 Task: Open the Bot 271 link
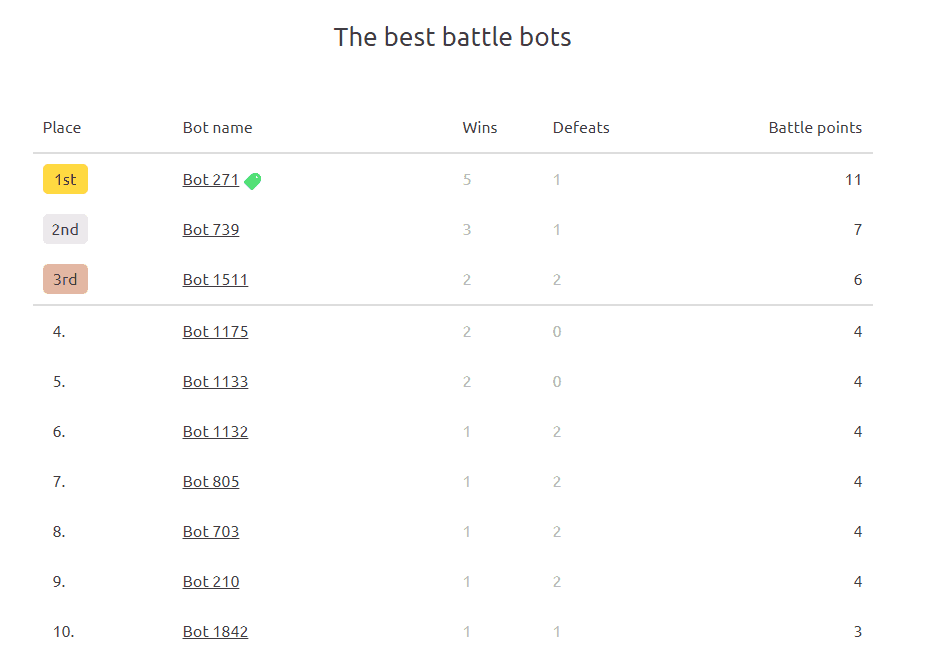[x=210, y=180]
